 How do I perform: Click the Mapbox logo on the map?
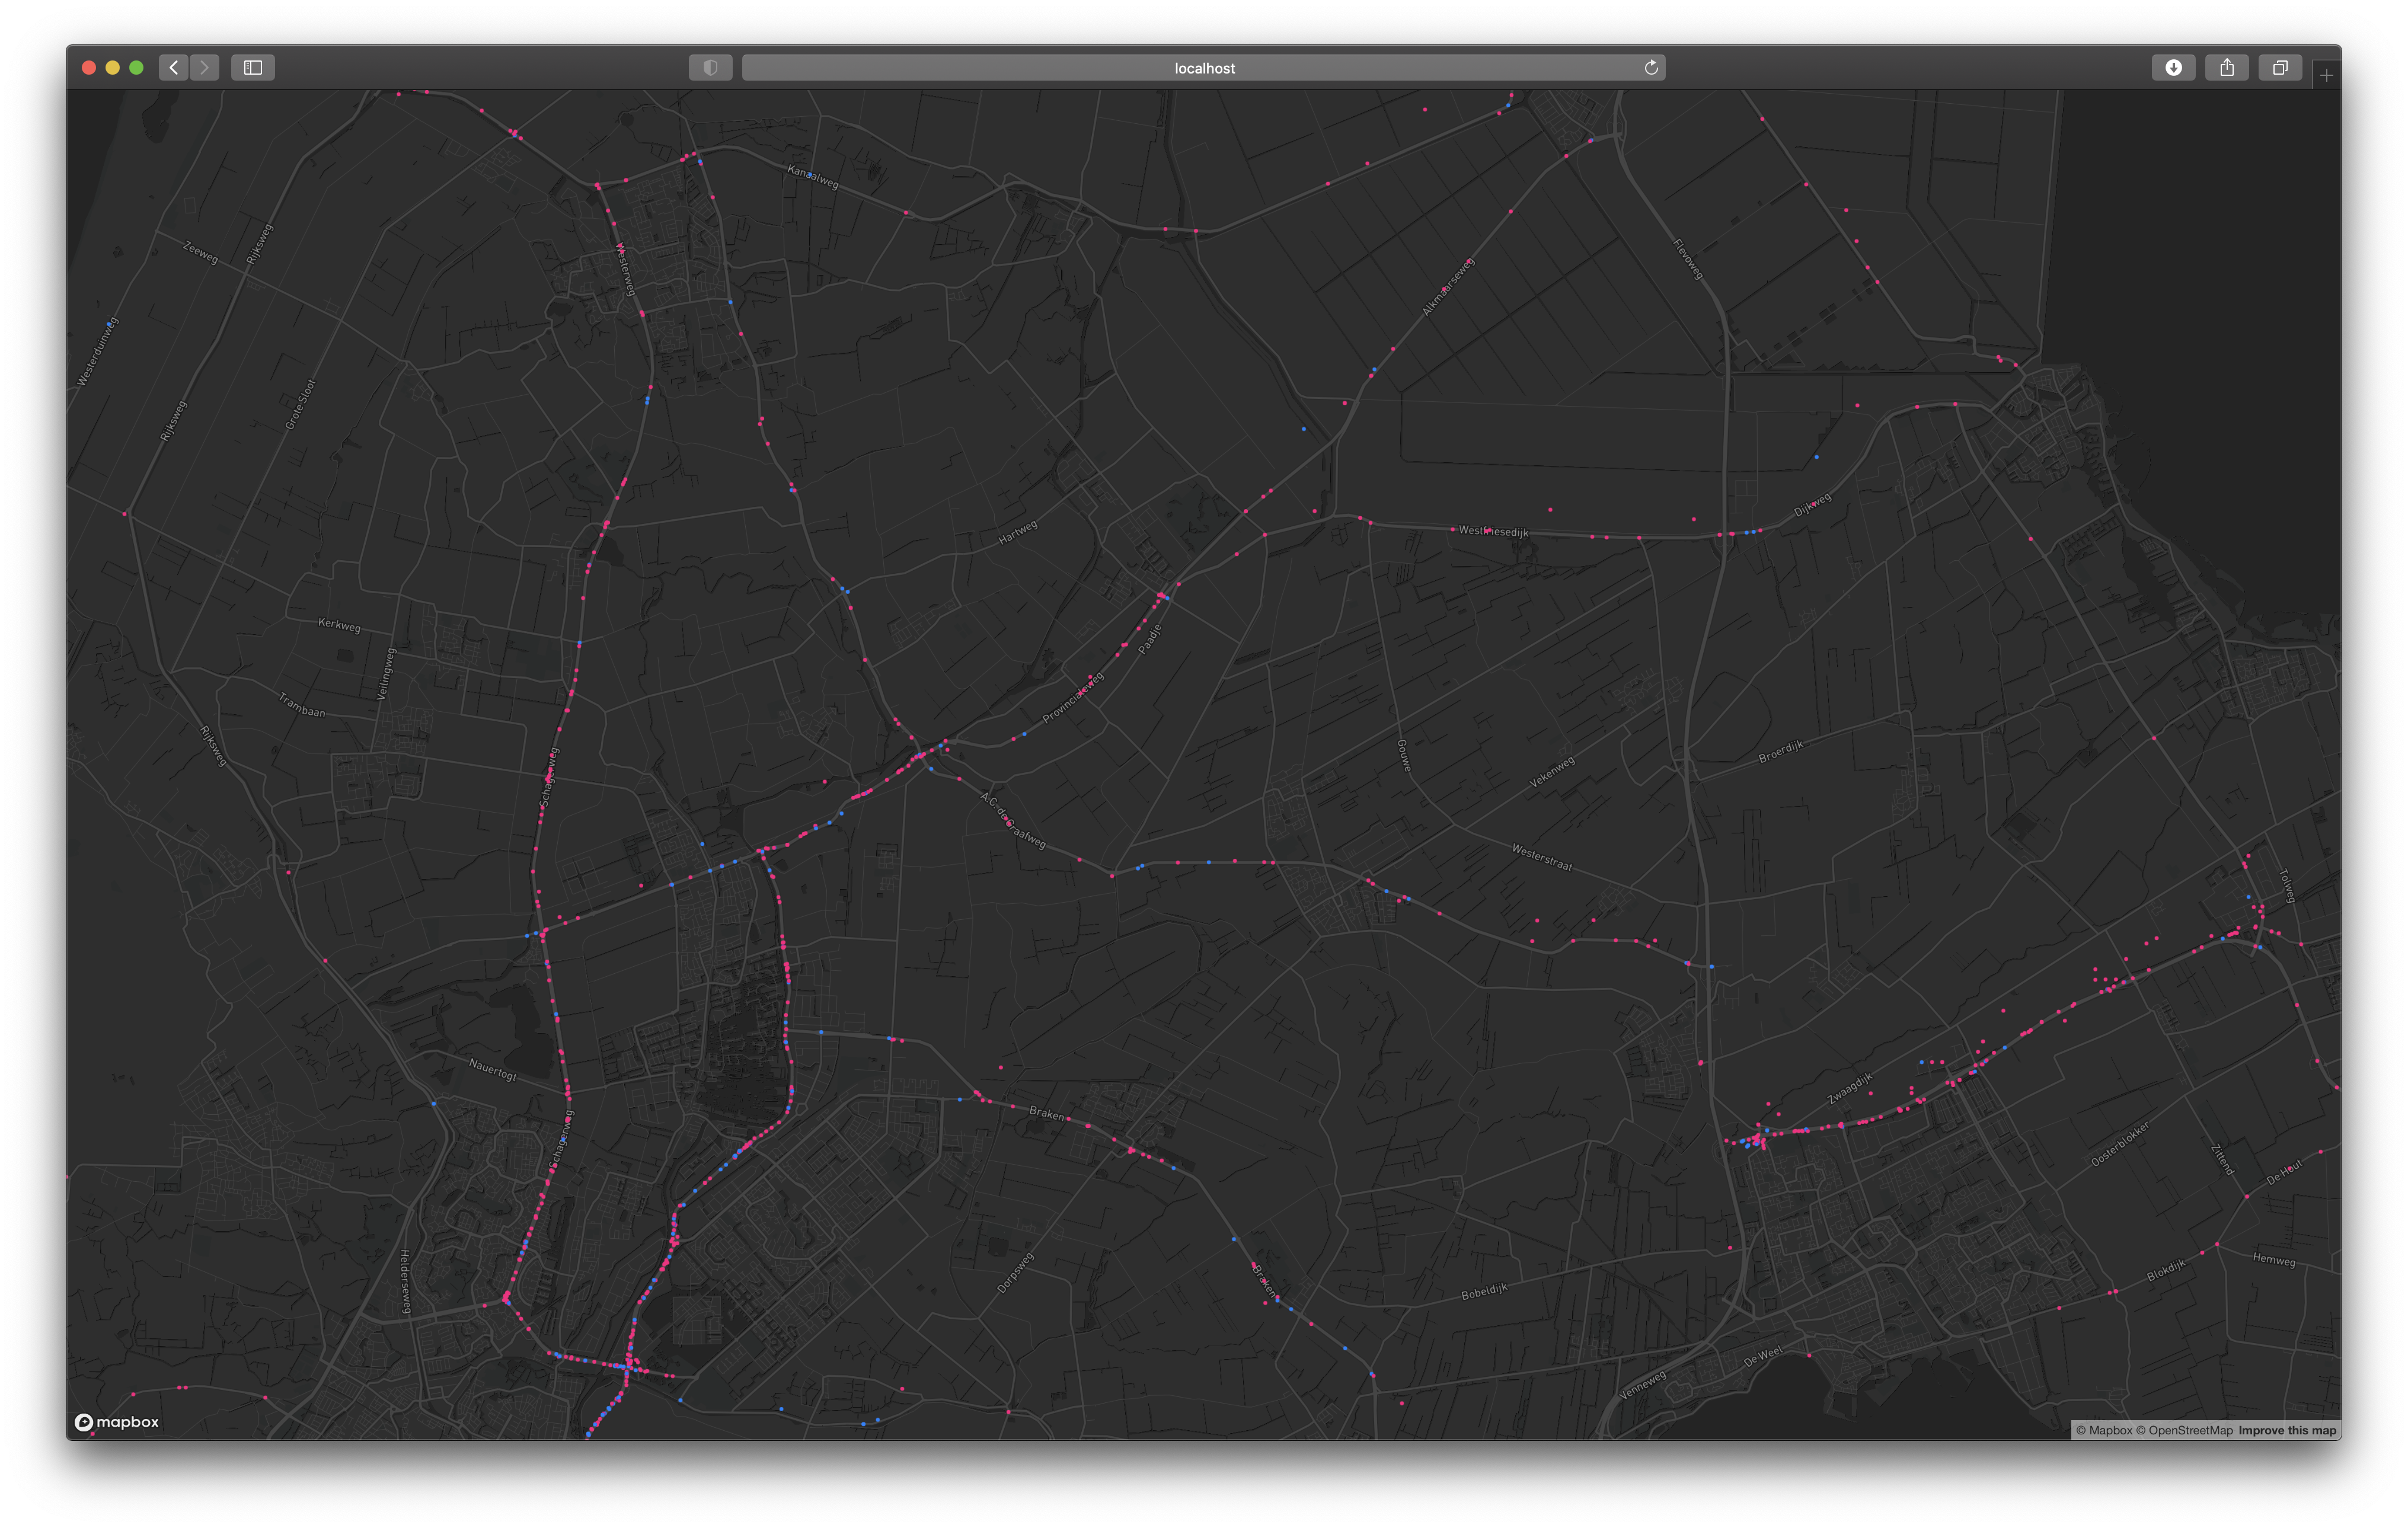click(x=117, y=1422)
